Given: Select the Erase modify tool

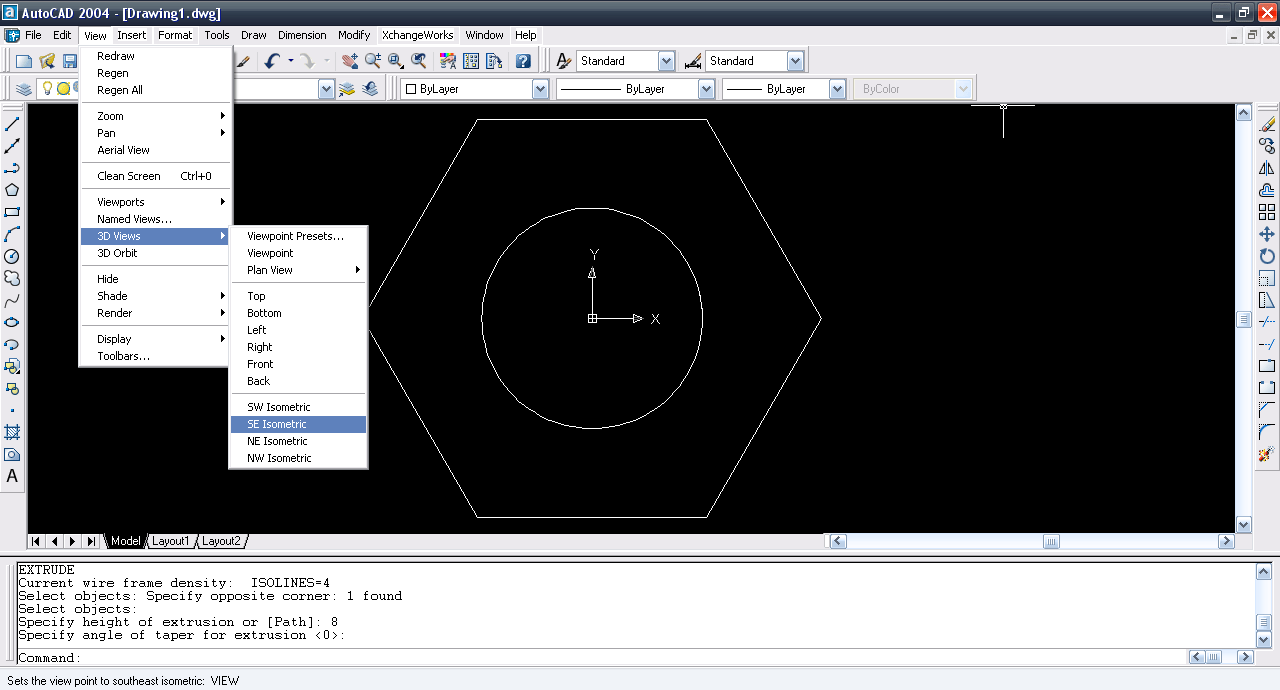Looking at the screenshot, I should (x=1267, y=124).
